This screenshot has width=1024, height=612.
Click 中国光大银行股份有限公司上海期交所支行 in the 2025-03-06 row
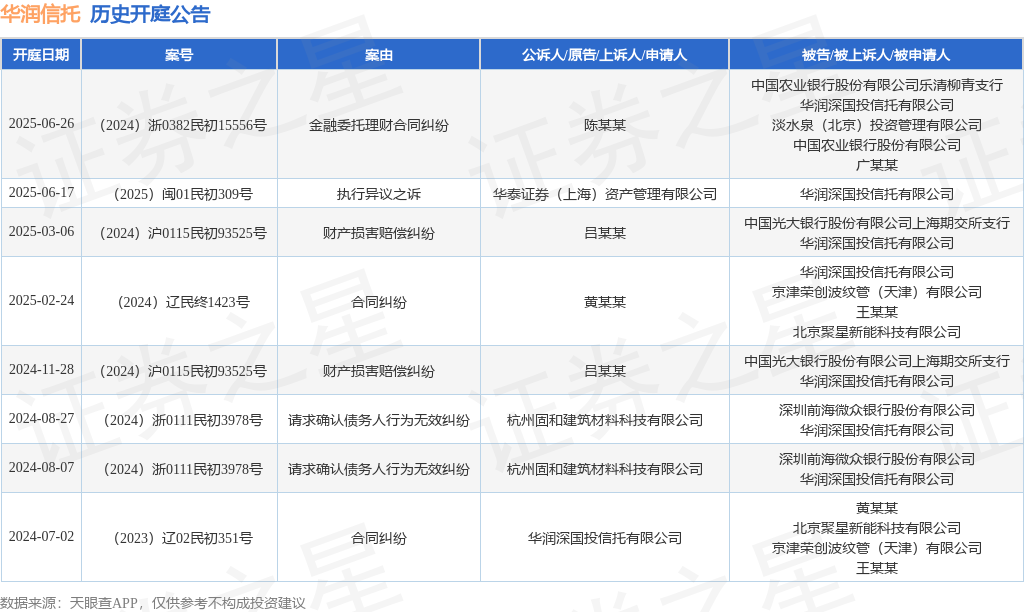876,223
